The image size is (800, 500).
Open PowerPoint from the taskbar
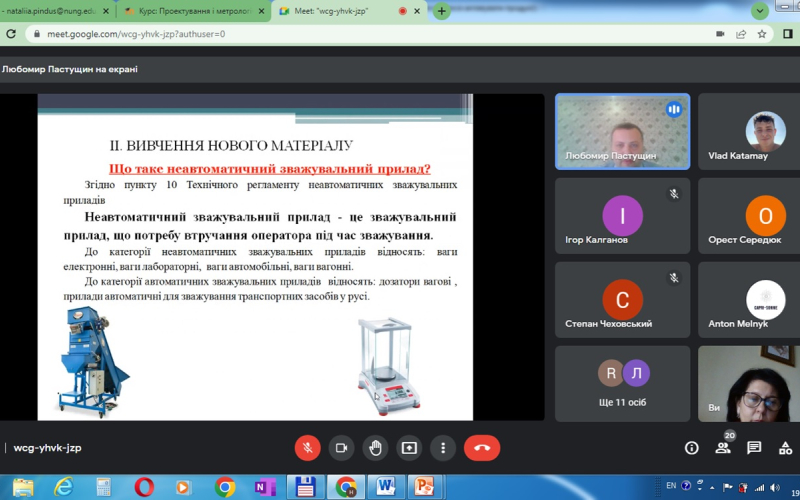(426, 487)
